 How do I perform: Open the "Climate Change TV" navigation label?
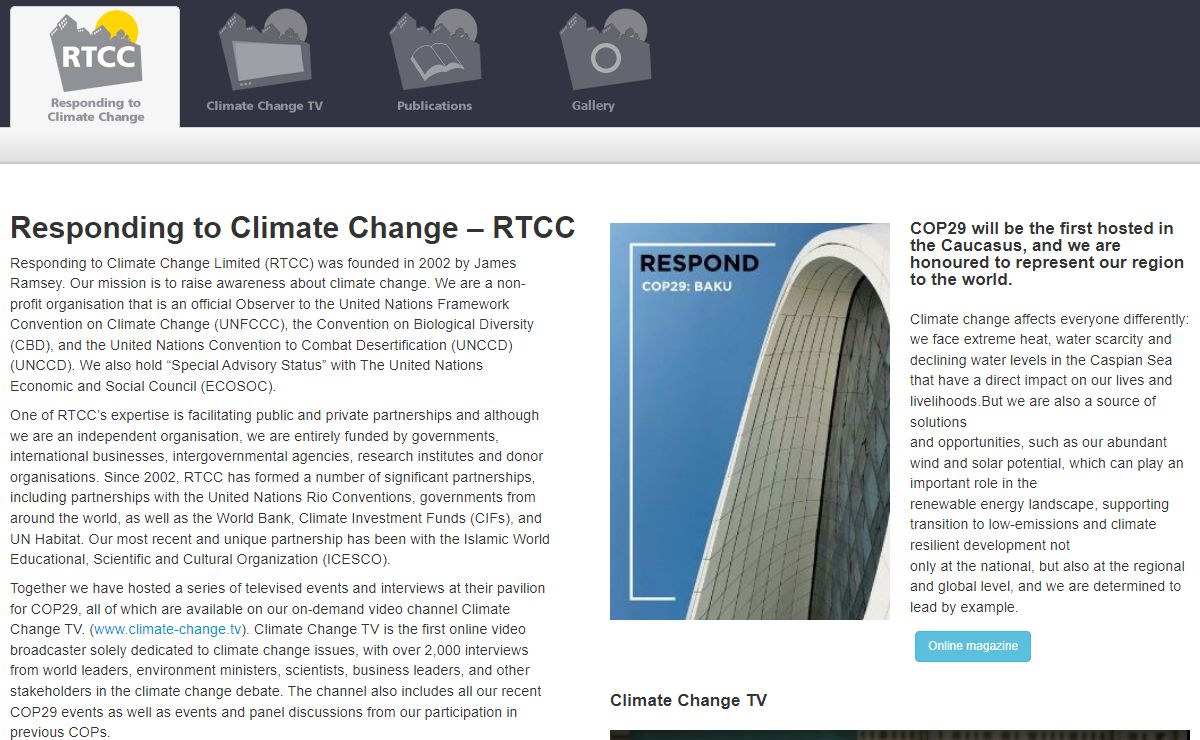click(x=265, y=106)
